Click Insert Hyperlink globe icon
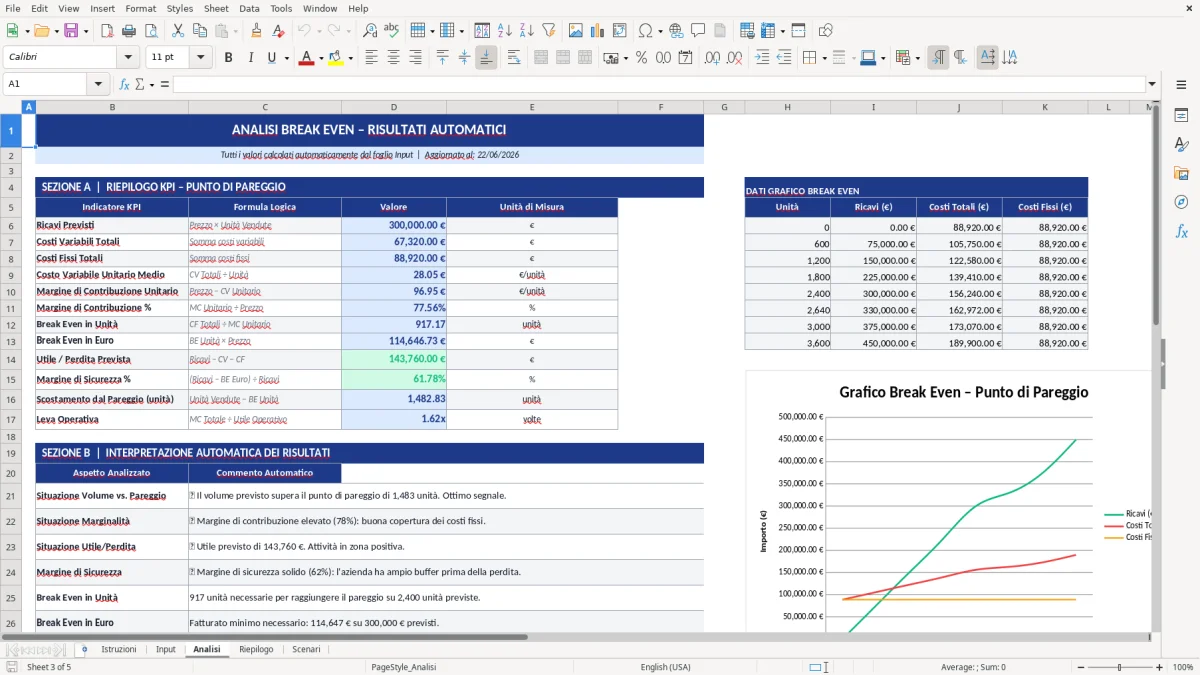Screen dimensions: 1200x675 coord(676,31)
